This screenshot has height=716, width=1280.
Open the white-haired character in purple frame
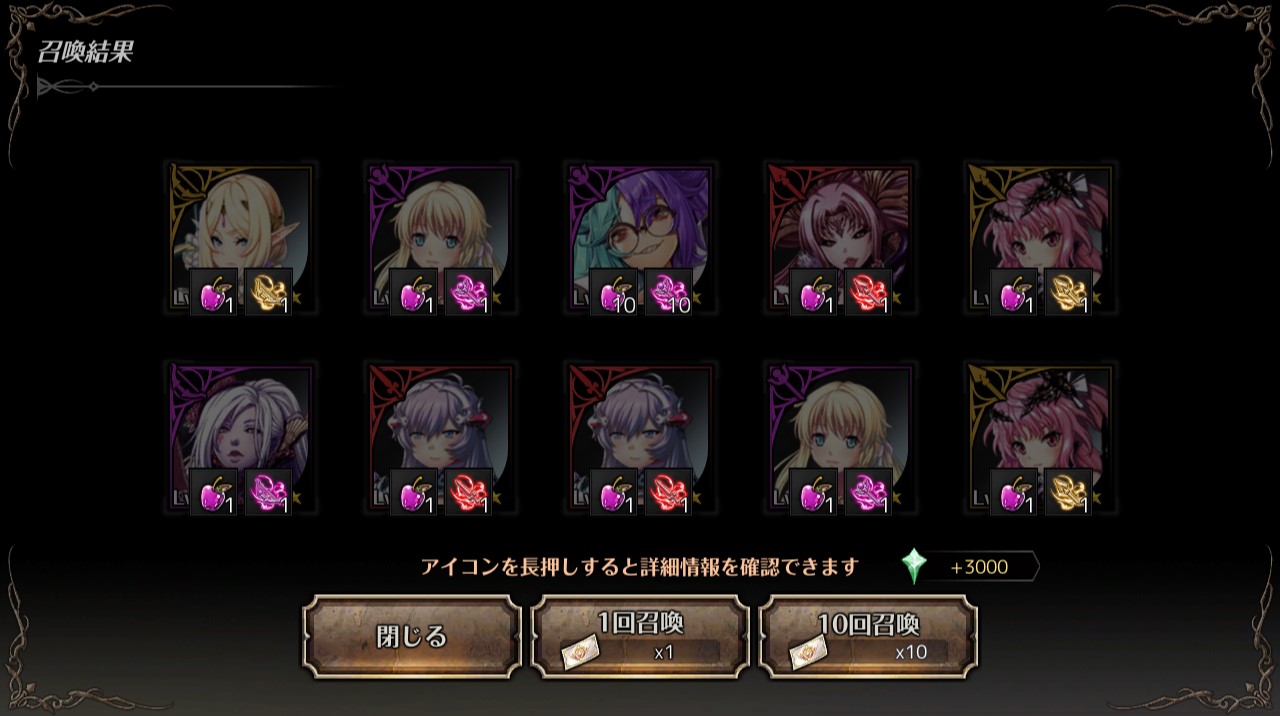240,438
